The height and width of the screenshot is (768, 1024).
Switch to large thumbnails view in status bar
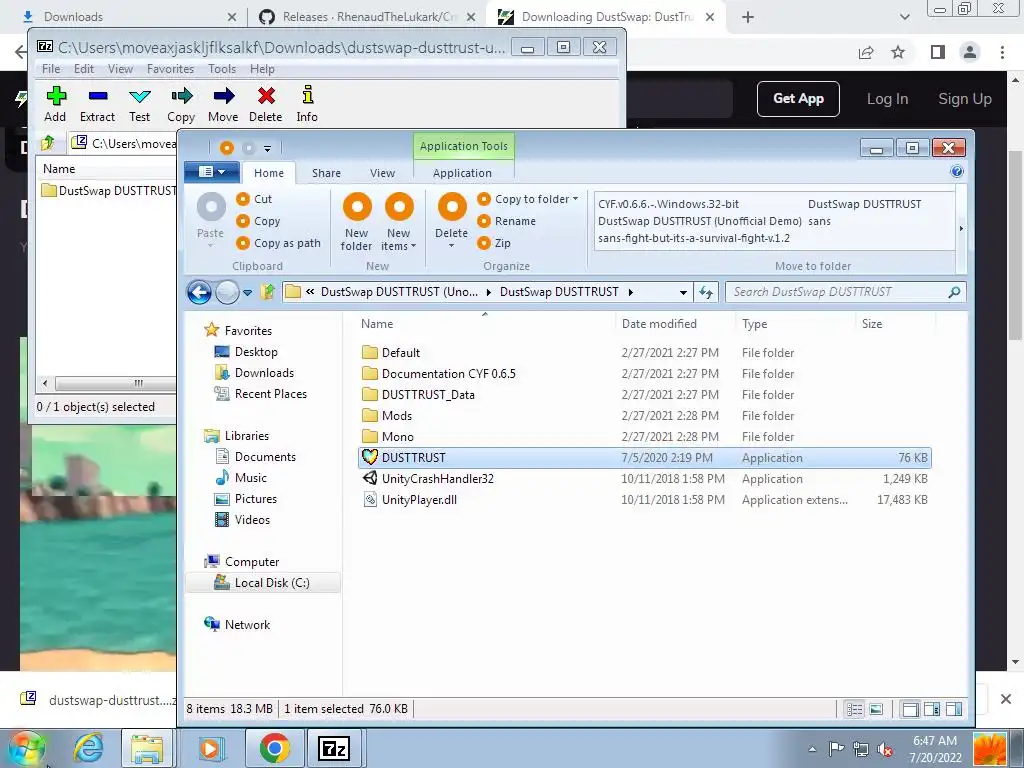pos(876,709)
